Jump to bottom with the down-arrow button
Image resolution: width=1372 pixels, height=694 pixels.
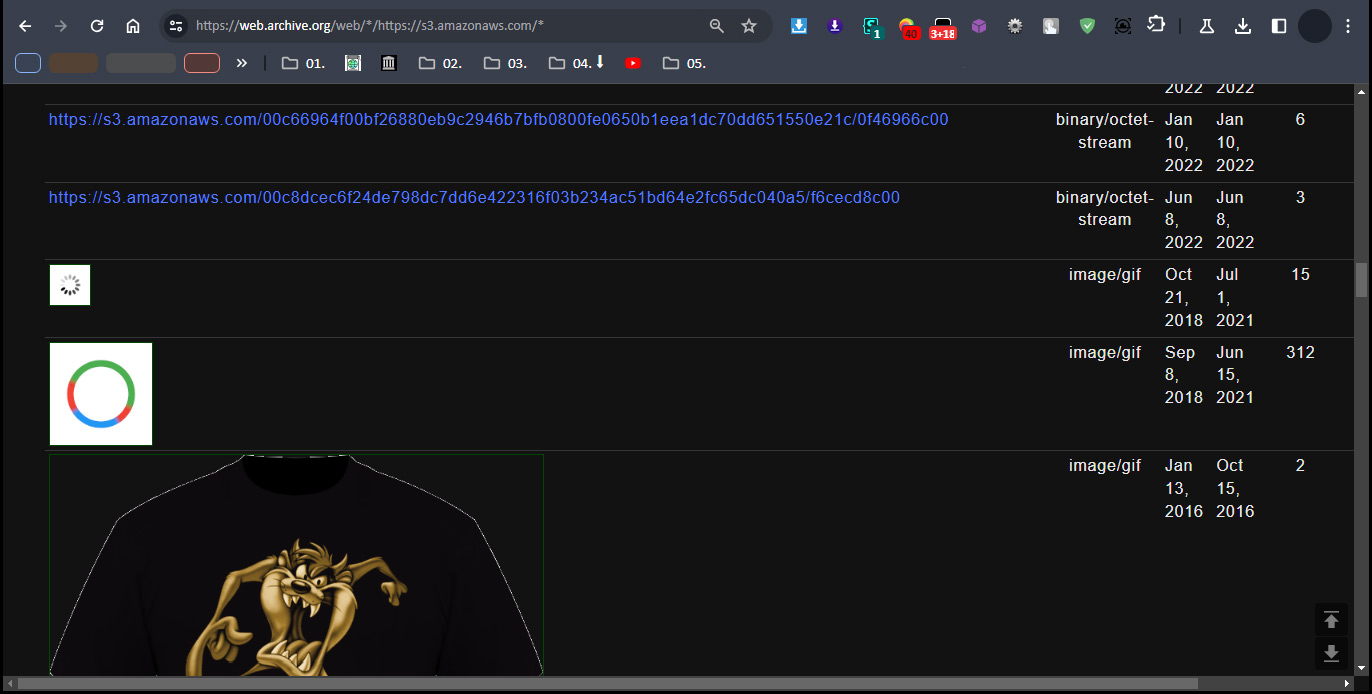[1331, 654]
